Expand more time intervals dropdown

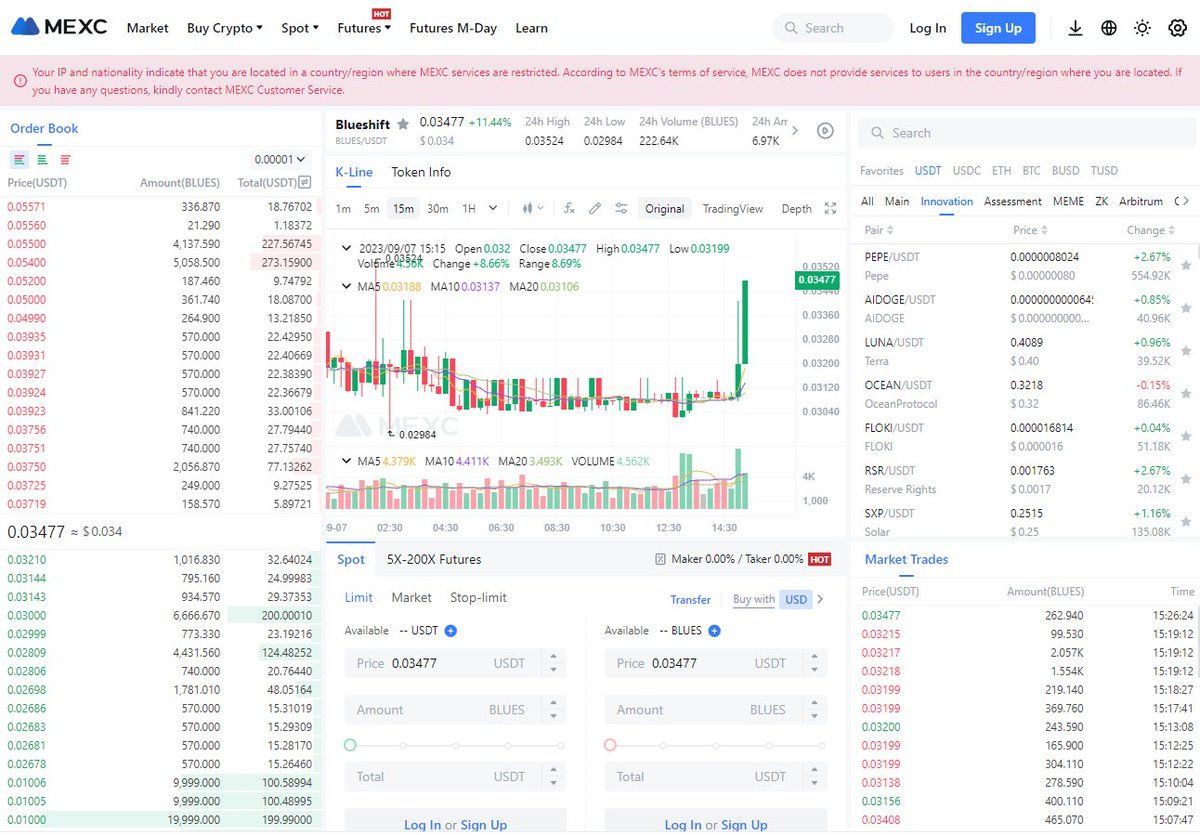[x=493, y=208]
